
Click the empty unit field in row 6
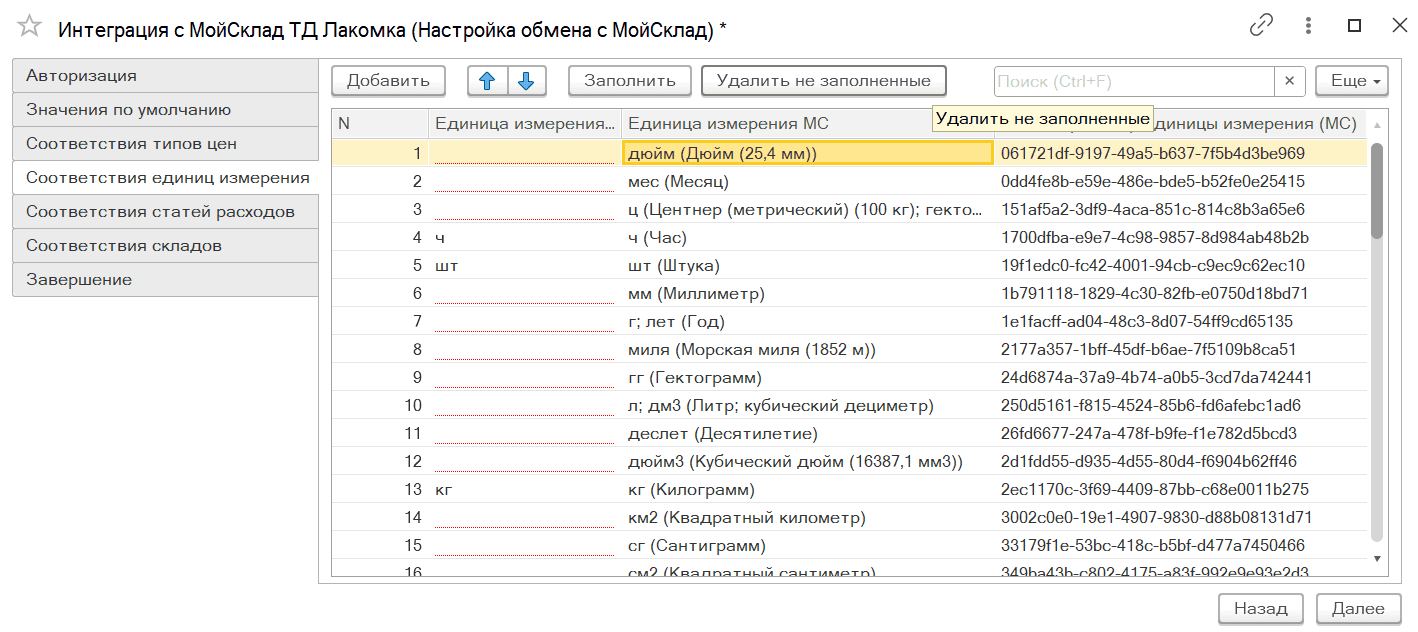coord(525,294)
